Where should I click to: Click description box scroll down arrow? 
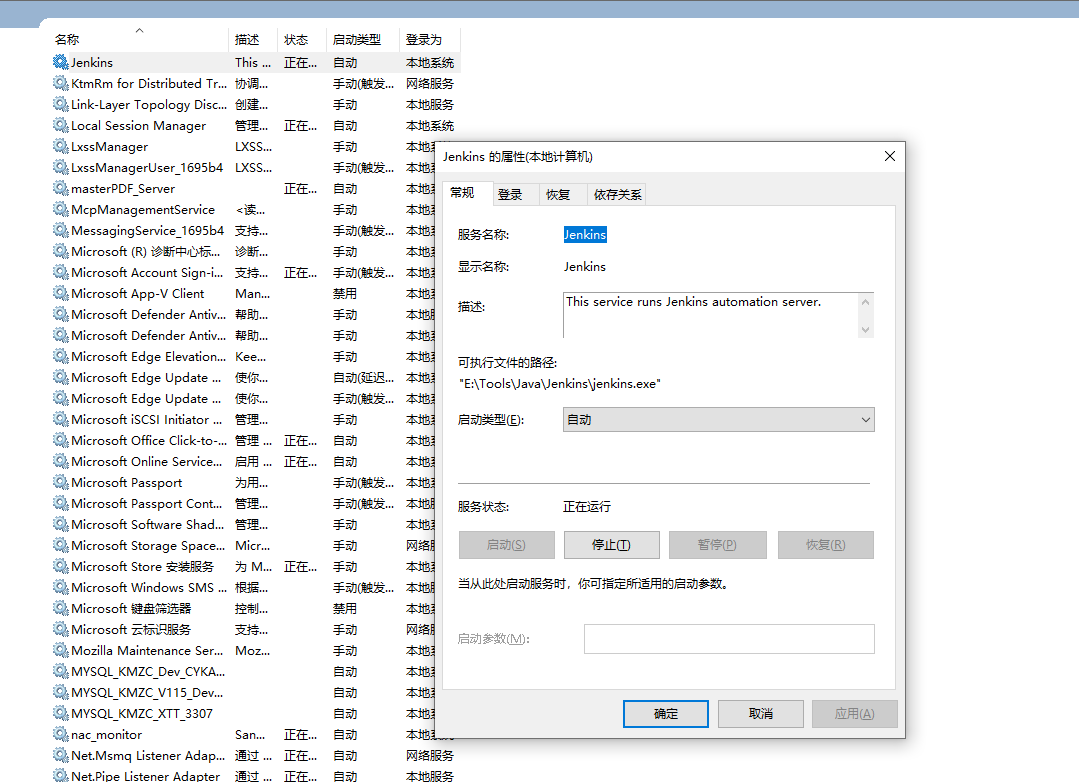pyautogui.click(x=866, y=330)
